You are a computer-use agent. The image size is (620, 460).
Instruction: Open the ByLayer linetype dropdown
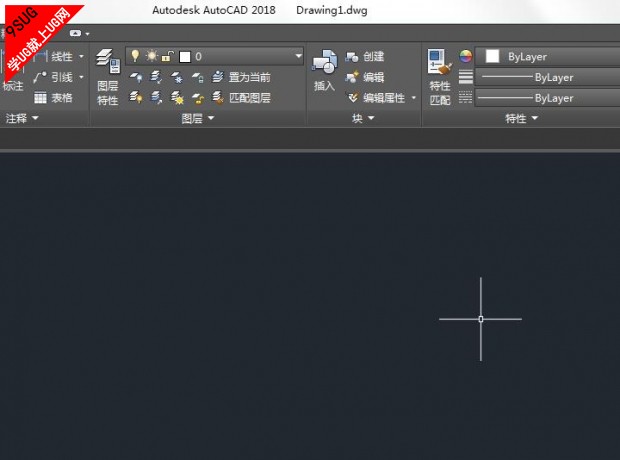coord(547,98)
